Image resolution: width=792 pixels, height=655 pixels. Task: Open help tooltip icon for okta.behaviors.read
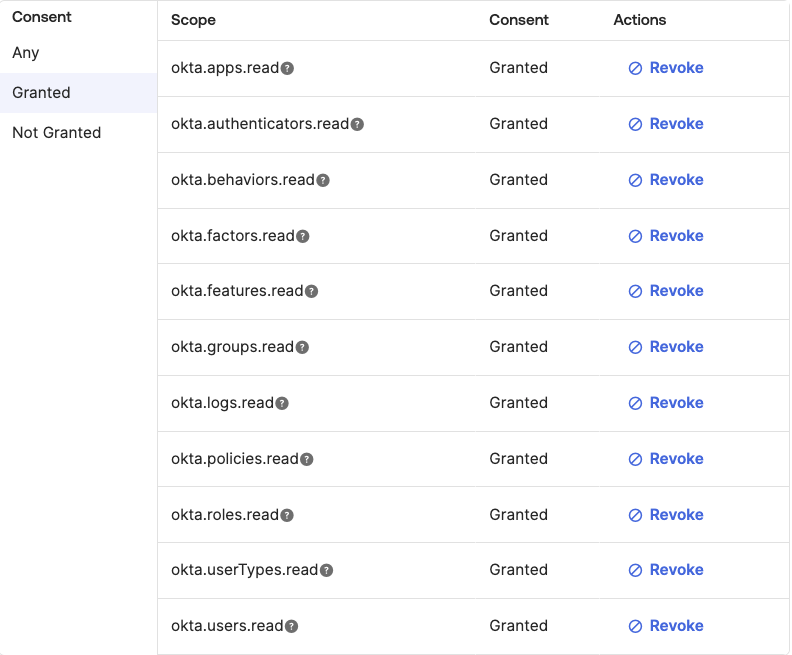click(x=323, y=180)
